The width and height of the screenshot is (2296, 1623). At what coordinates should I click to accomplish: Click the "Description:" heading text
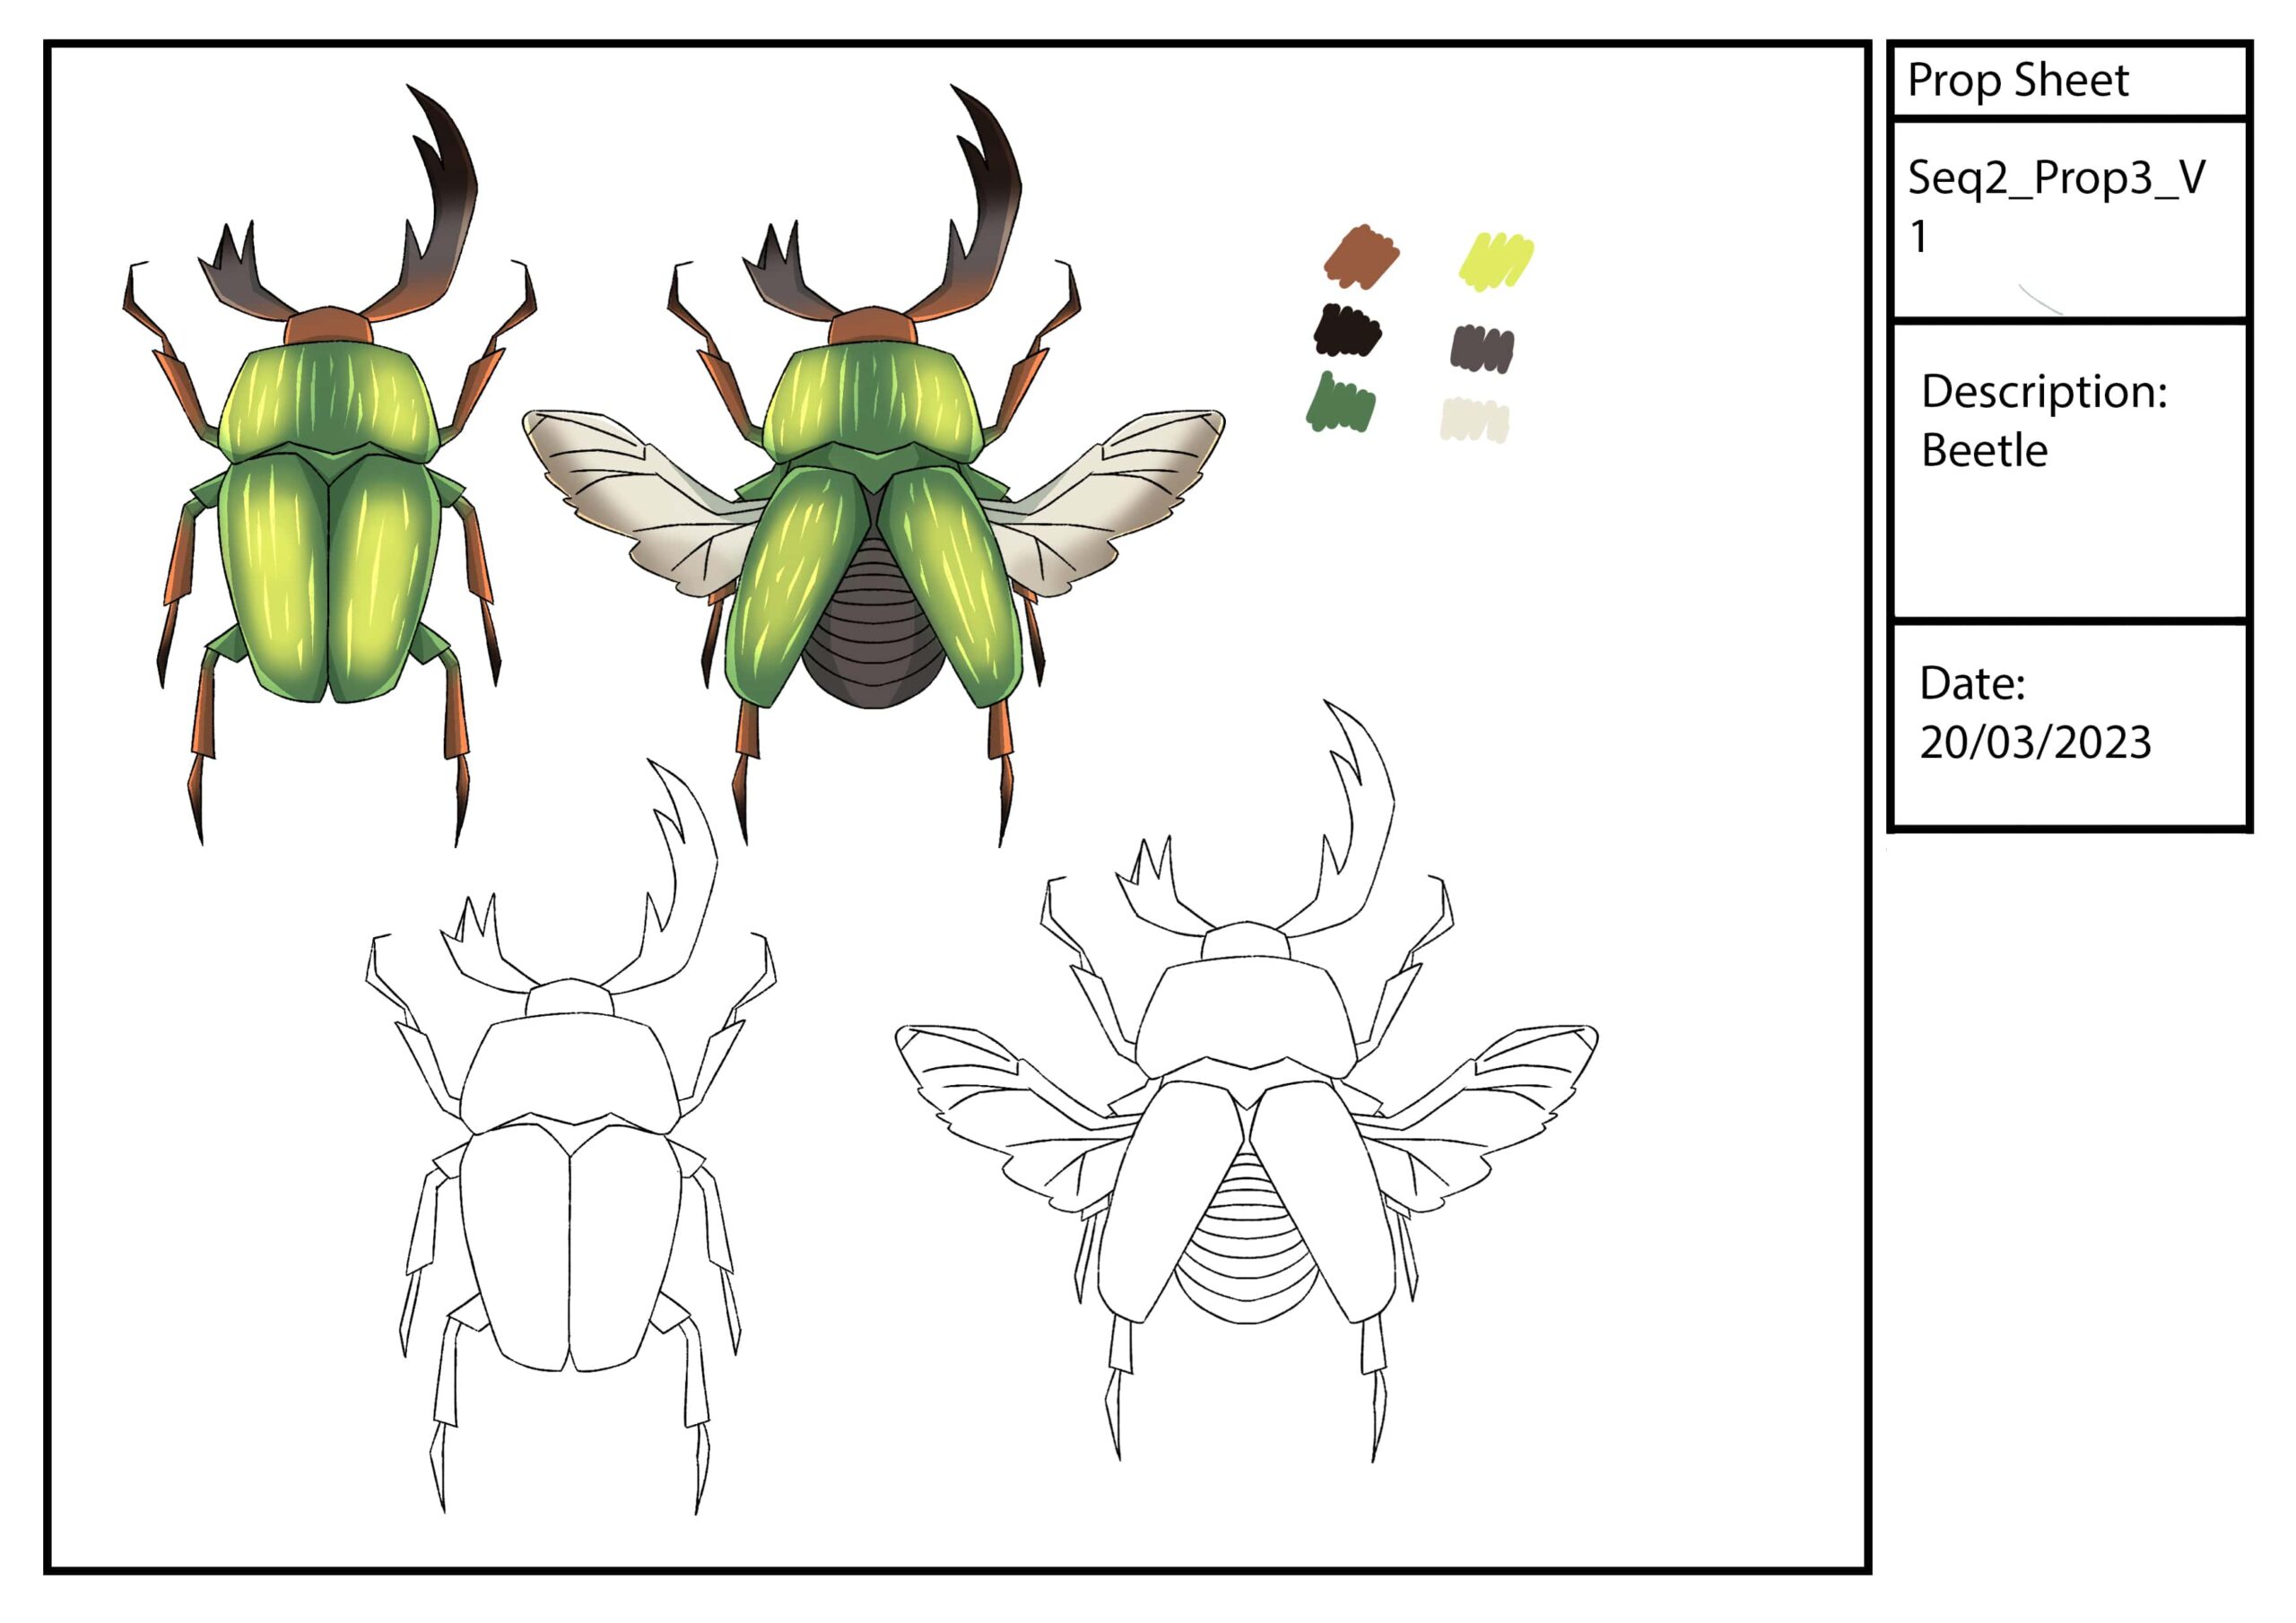coord(2043,391)
